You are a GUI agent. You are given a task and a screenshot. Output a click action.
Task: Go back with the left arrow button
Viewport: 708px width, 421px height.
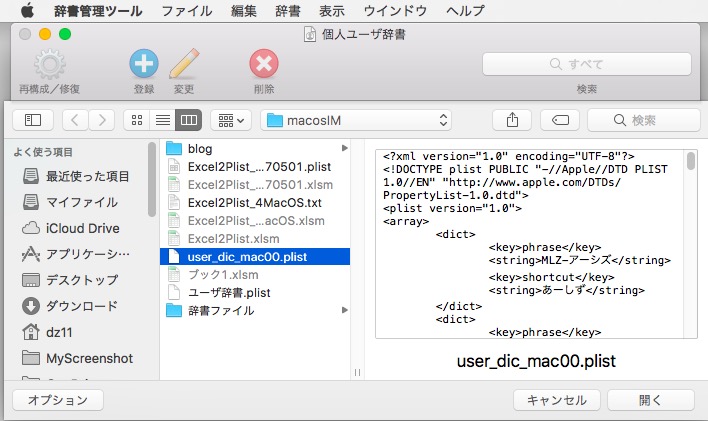(75, 120)
